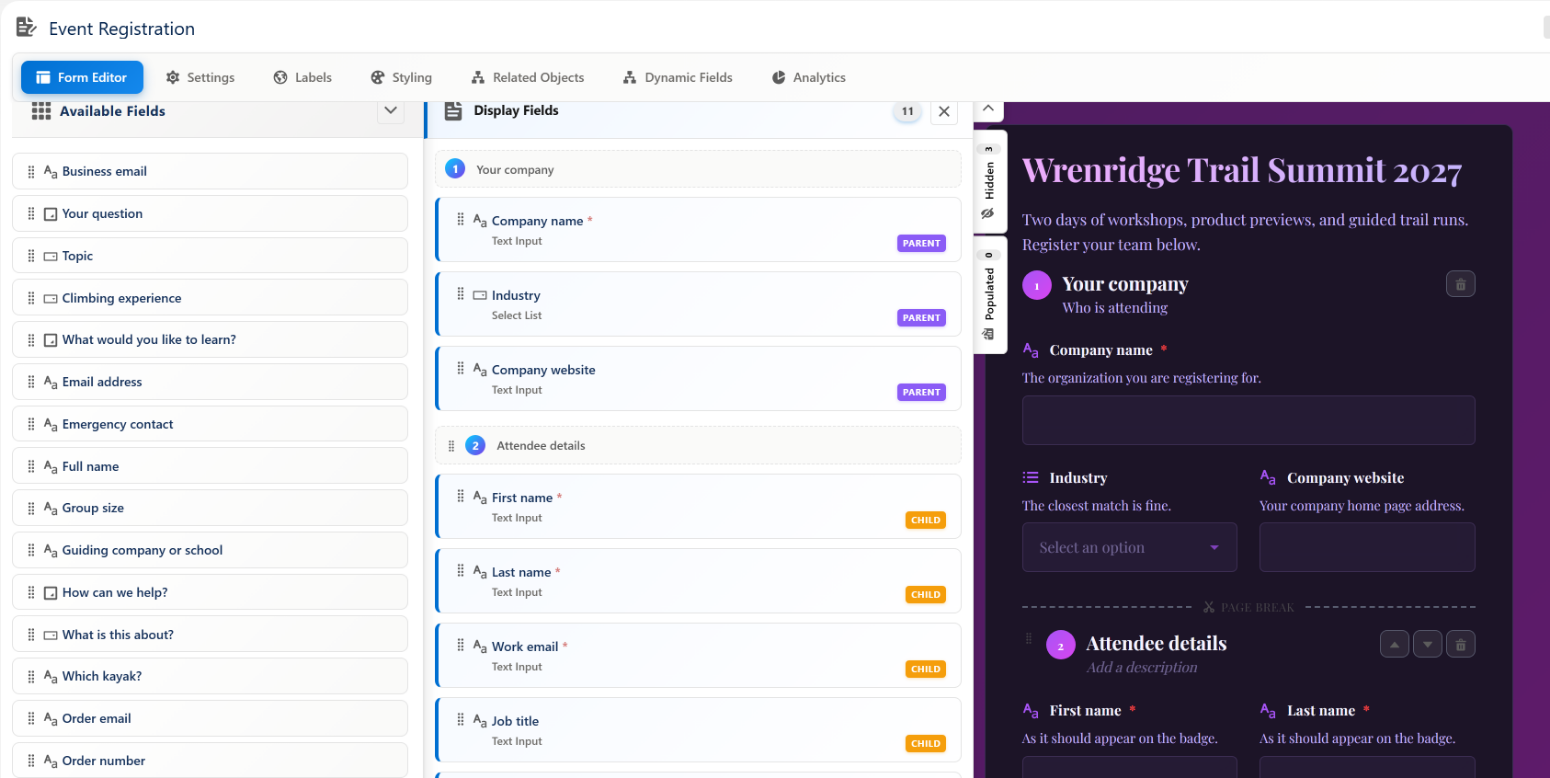Select the Order number available field
Viewport: 1550px width, 778px height.
[210, 760]
